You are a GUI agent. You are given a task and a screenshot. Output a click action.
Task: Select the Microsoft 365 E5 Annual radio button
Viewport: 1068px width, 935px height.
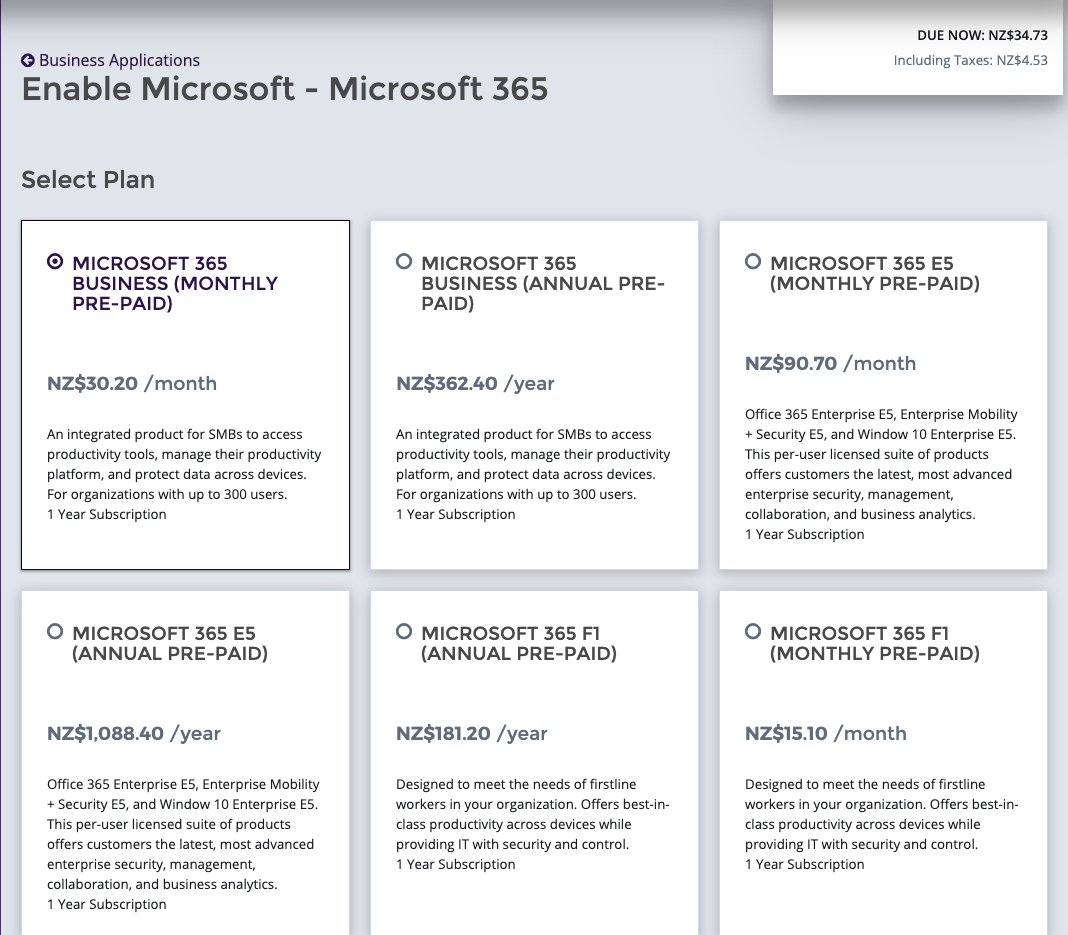pyautogui.click(x=55, y=632)
